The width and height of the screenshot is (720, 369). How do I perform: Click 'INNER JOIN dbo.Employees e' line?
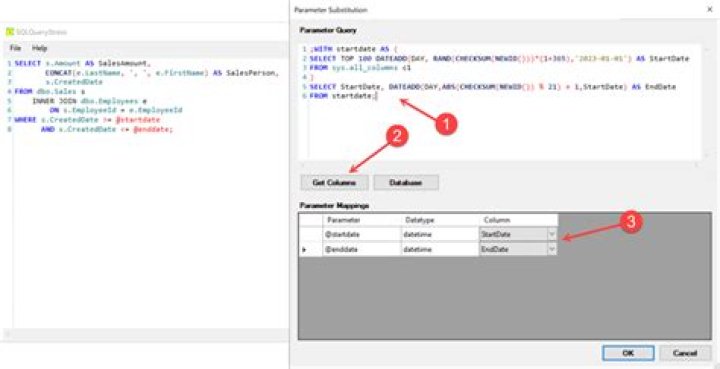click(90, 101)
